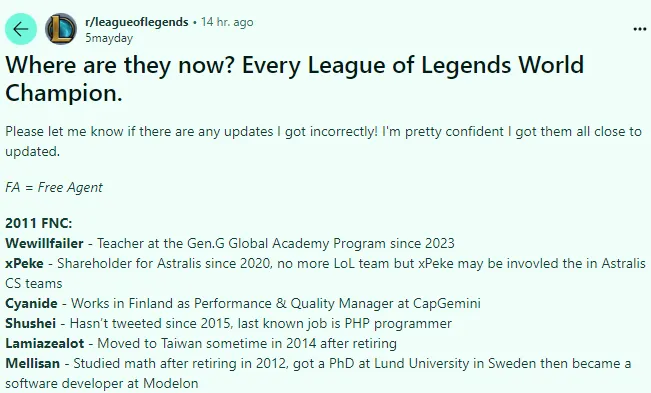Open the three-dot post options menu
The image size is (651, 393).
pos(640,29)
